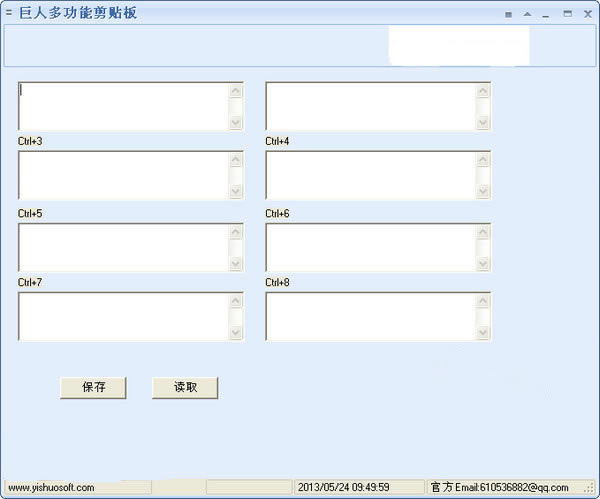Open the www.yishuosoft.com status bar link

coord(51,488)
